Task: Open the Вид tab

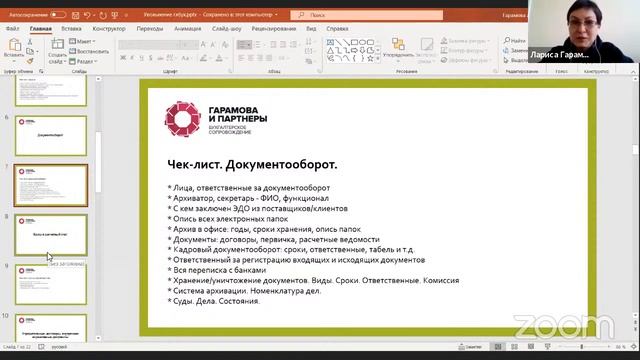Action: point(311,29)
